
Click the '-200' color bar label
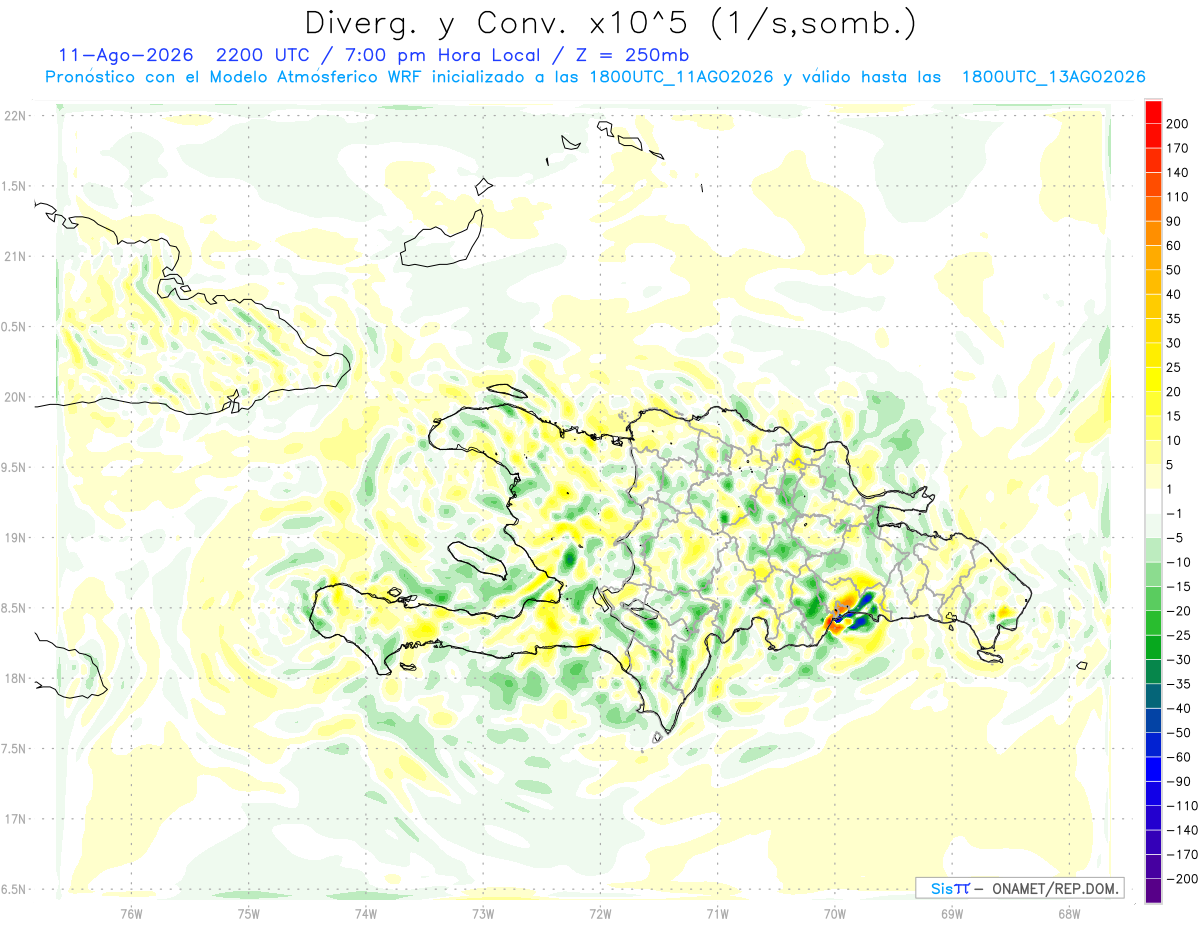[x=1180, y=879]
